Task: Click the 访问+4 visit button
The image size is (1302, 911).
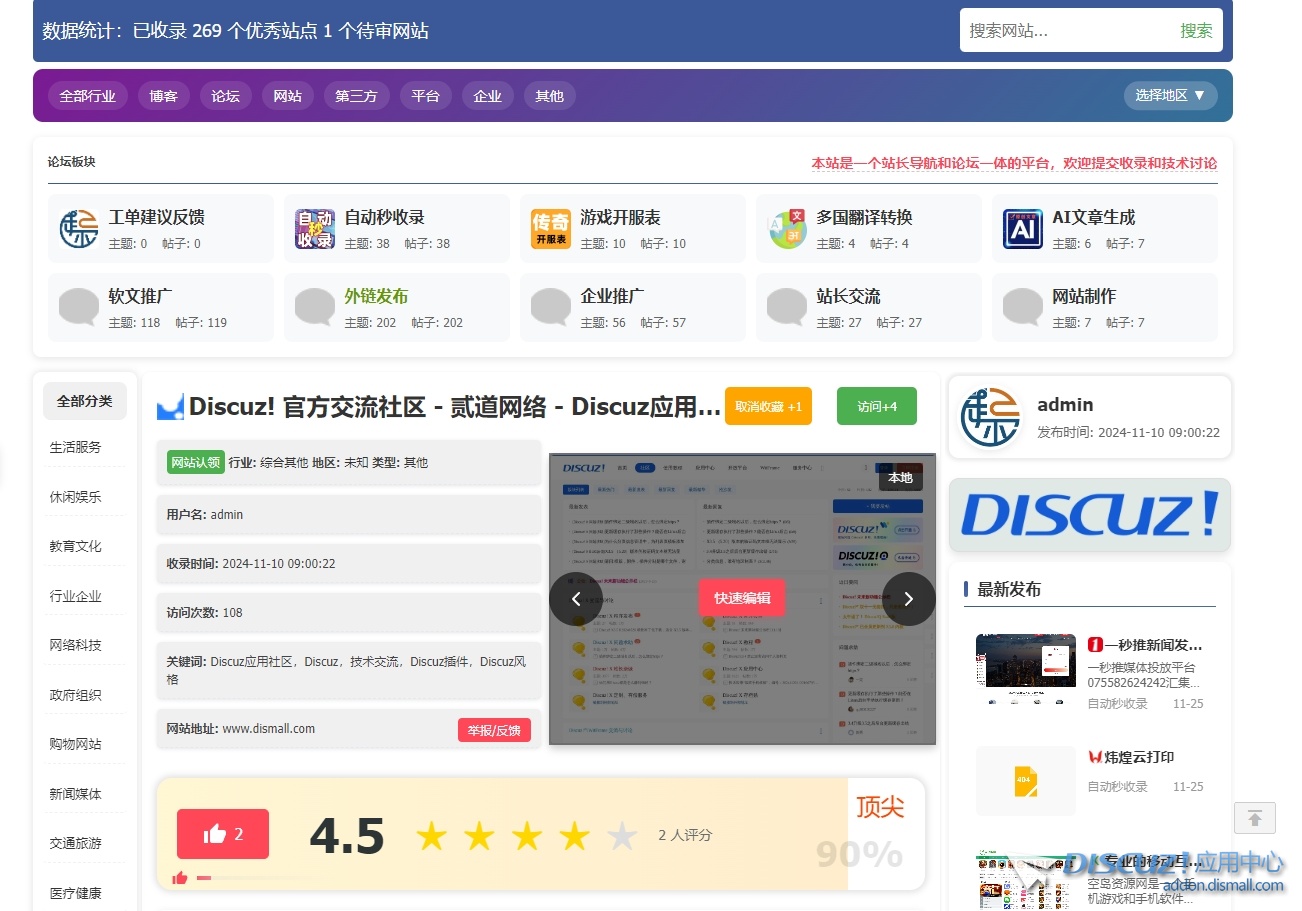Action: pos(876,406)
